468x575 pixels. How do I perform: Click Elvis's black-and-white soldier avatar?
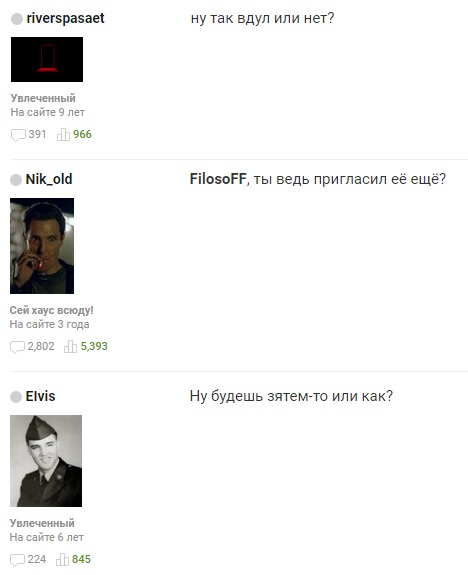[46, 461]
